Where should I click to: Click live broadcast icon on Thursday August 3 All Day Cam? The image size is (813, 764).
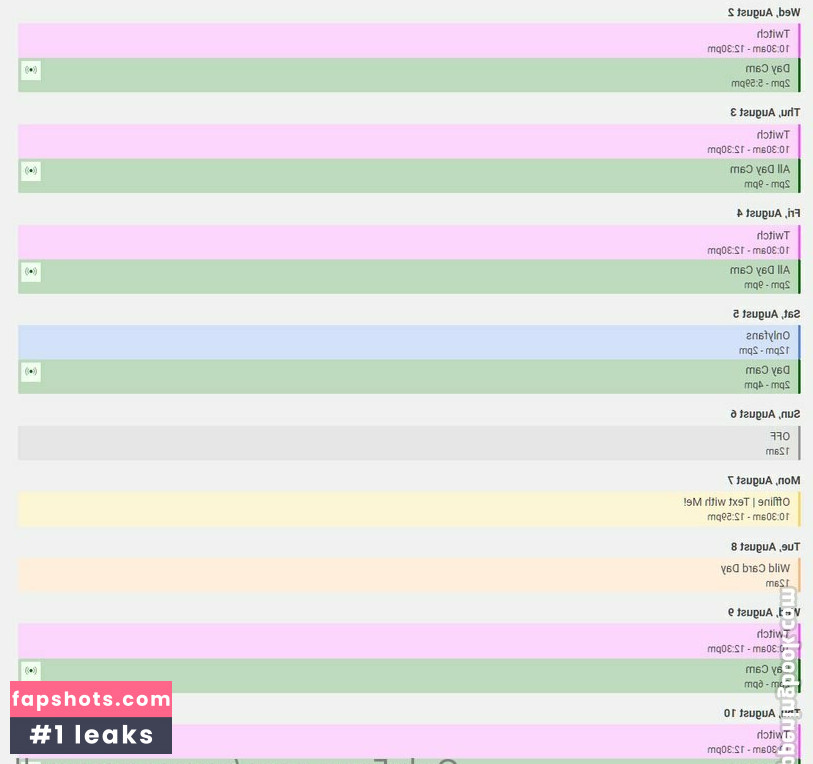coord(31,171)
